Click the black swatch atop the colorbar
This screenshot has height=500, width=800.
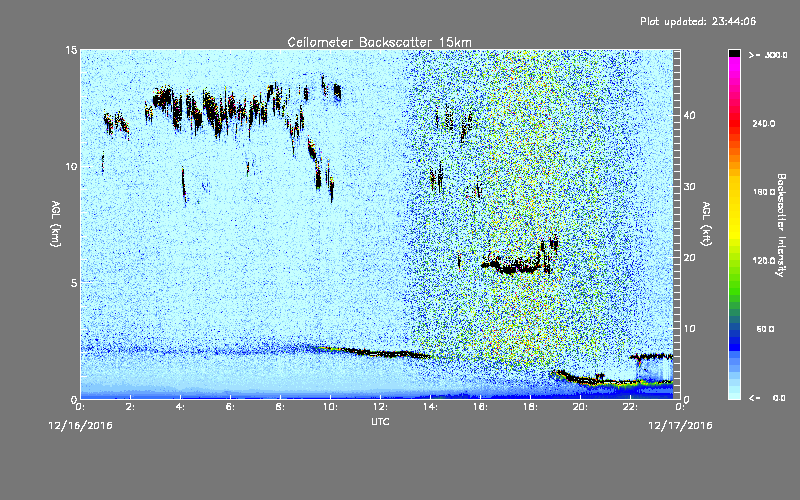point(734,53)
